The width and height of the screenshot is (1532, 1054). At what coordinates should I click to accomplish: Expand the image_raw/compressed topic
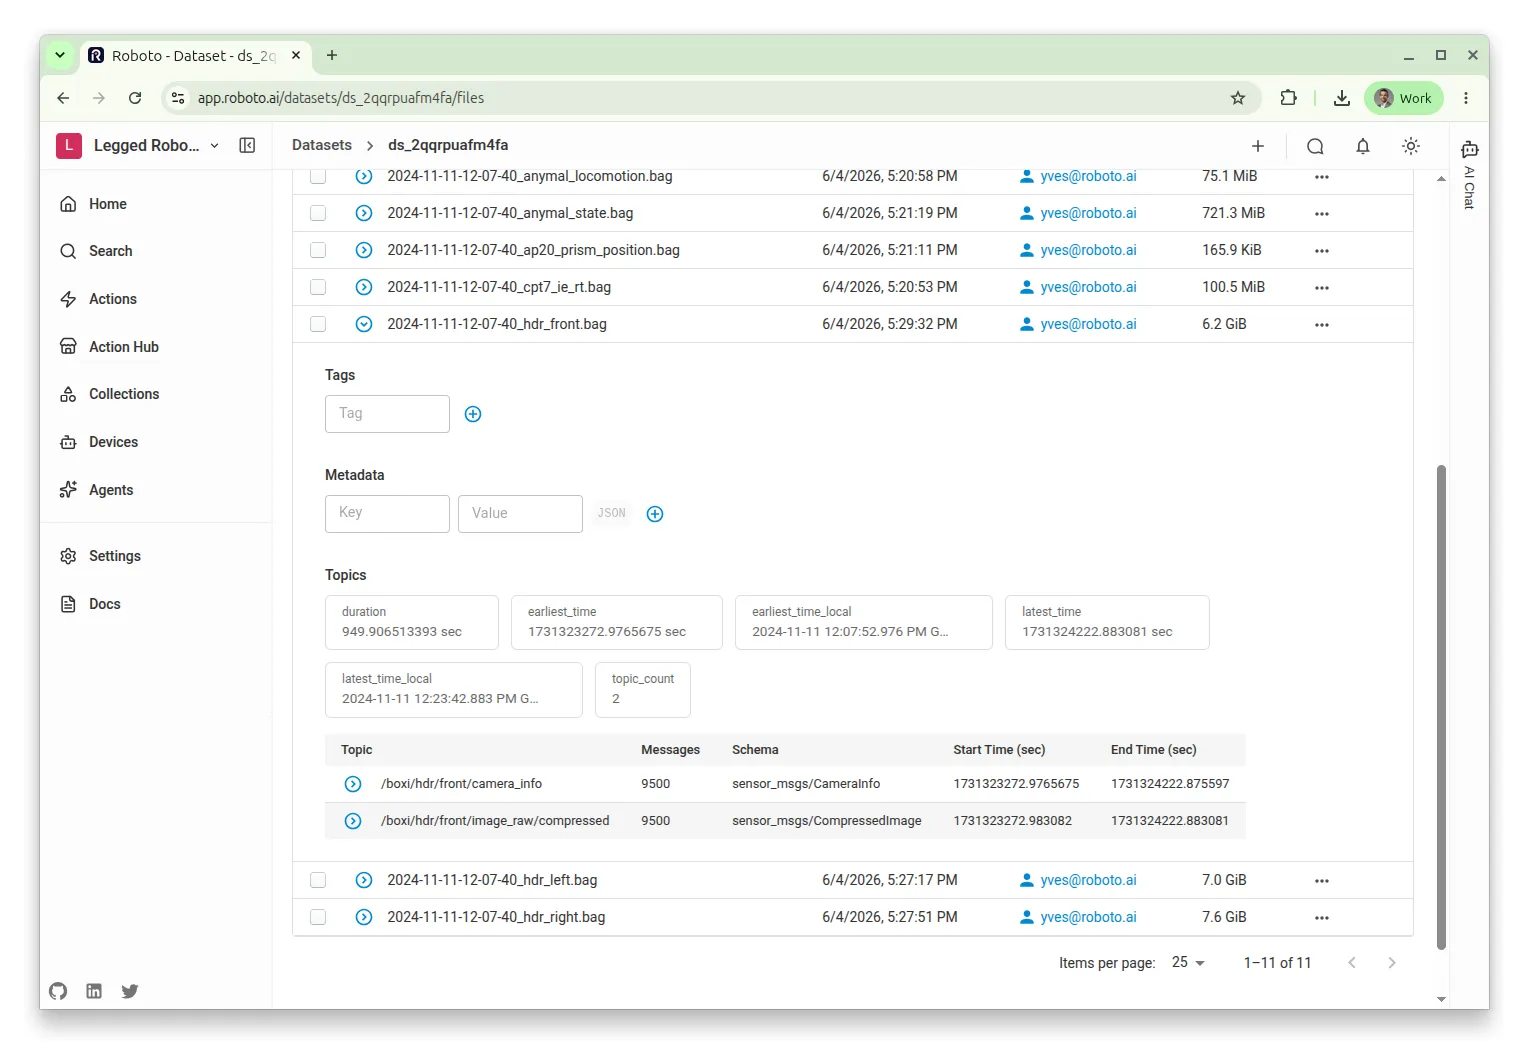[353, 821]
